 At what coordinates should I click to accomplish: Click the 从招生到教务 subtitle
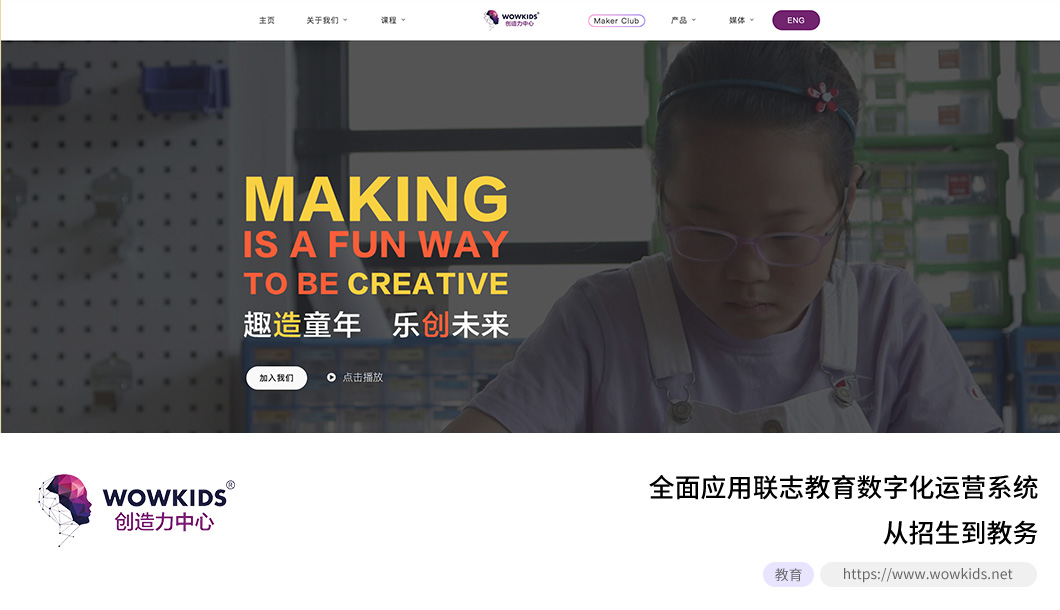[960, 533]
